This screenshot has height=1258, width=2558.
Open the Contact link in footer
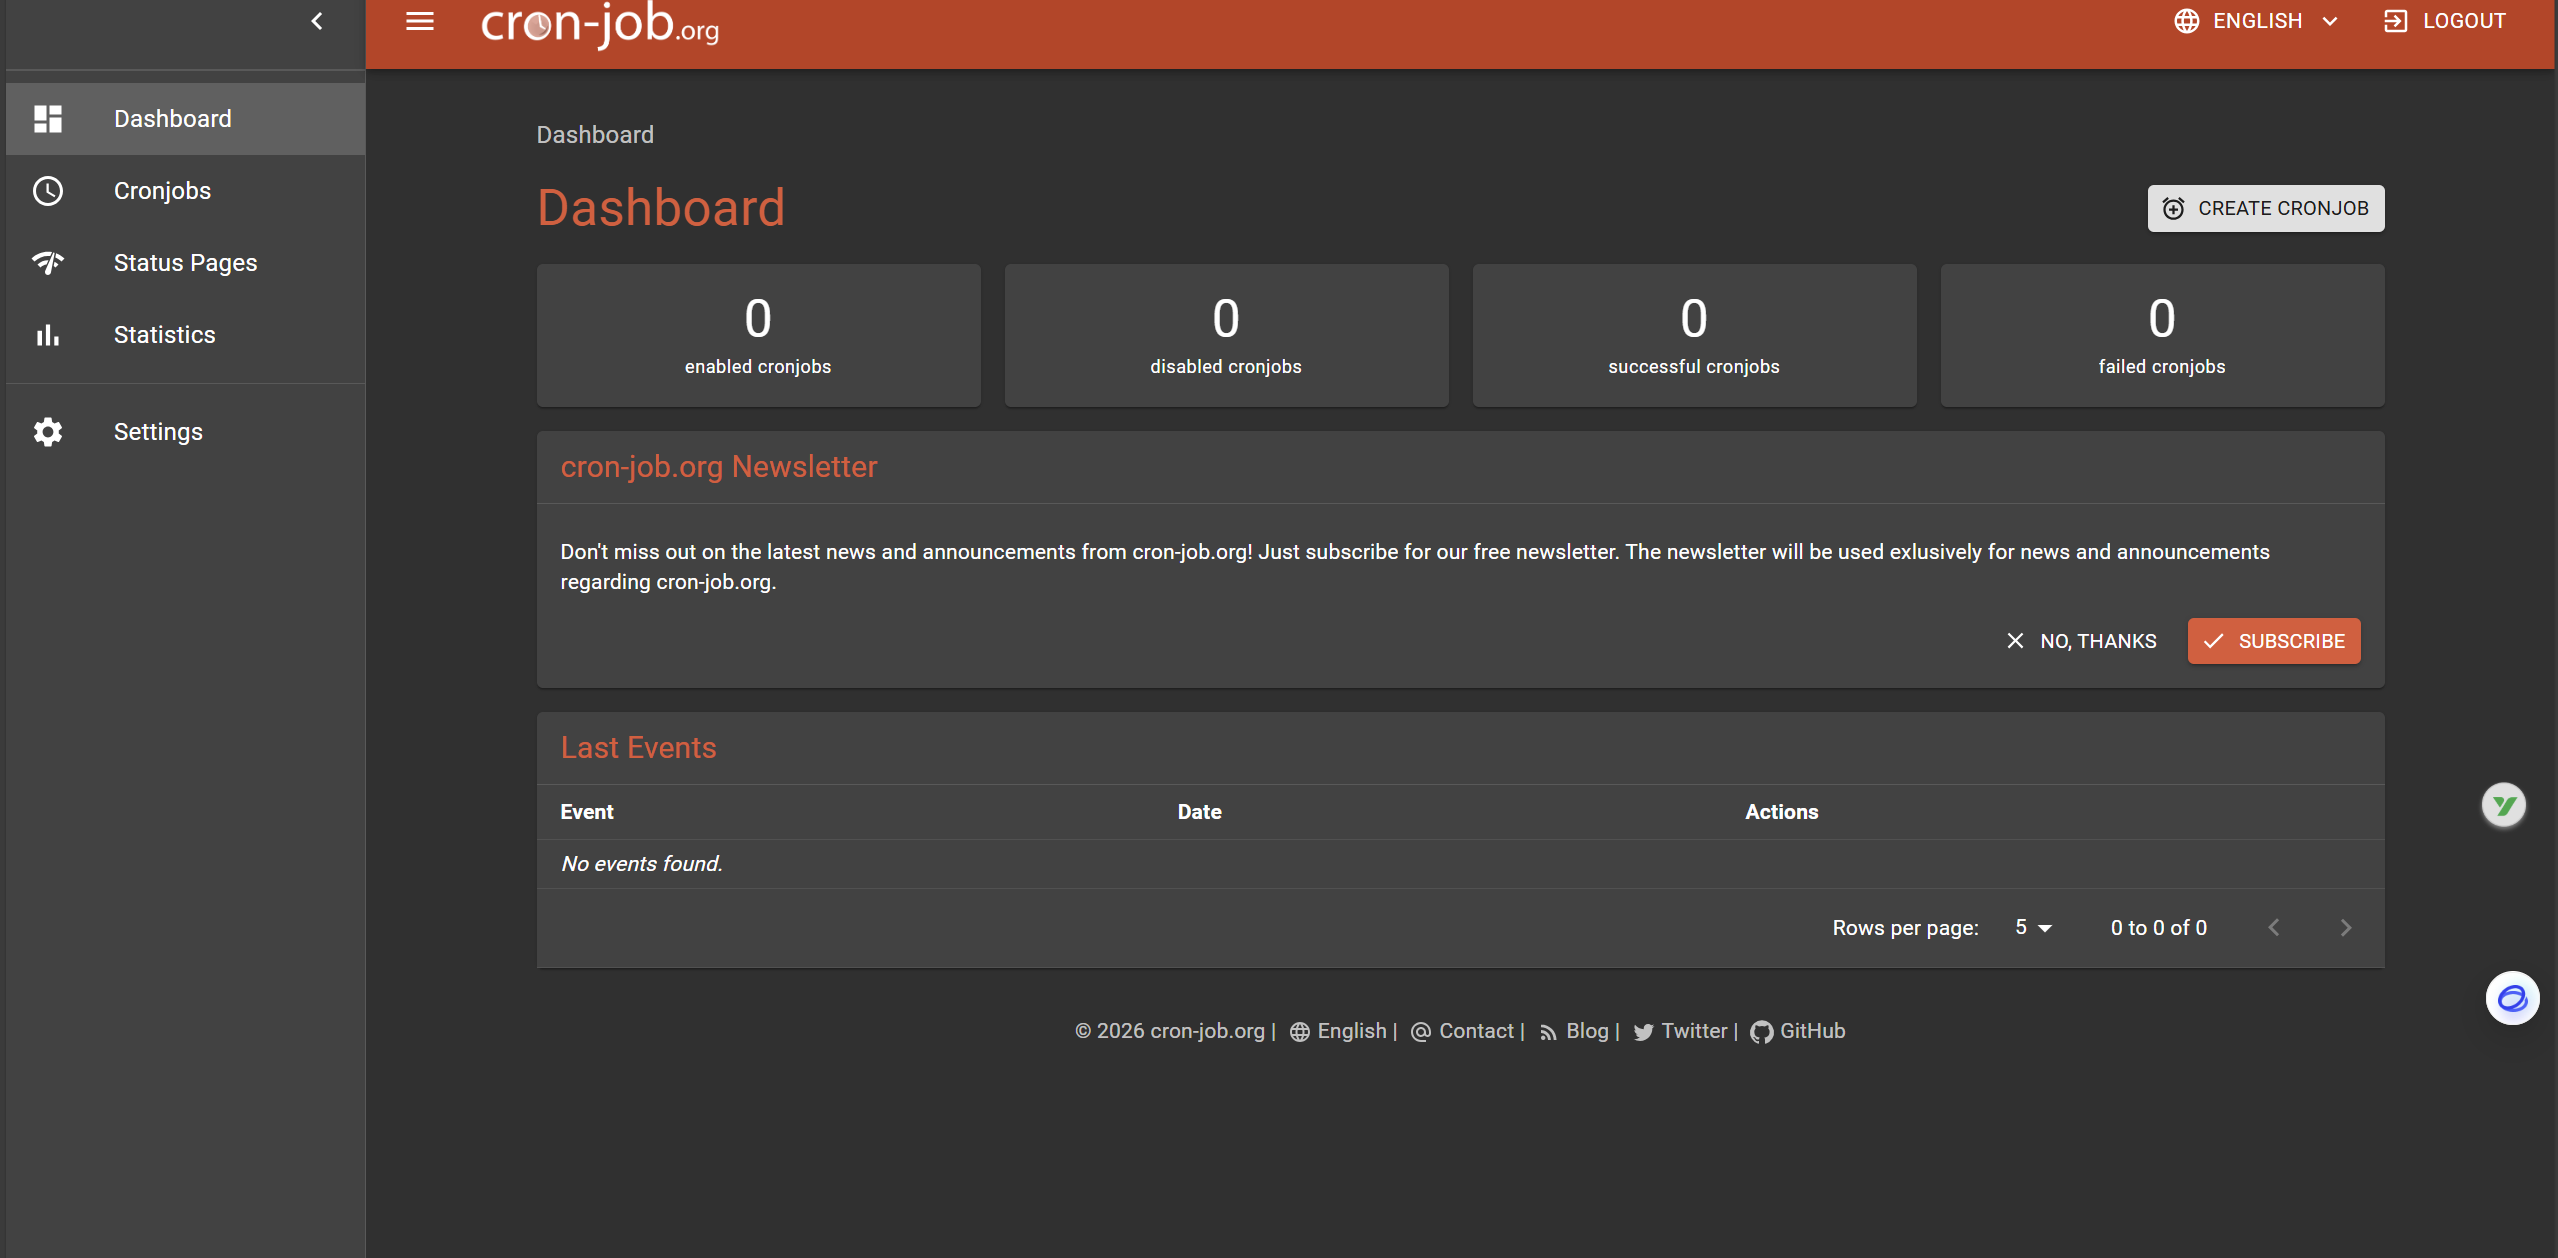1476,1031
